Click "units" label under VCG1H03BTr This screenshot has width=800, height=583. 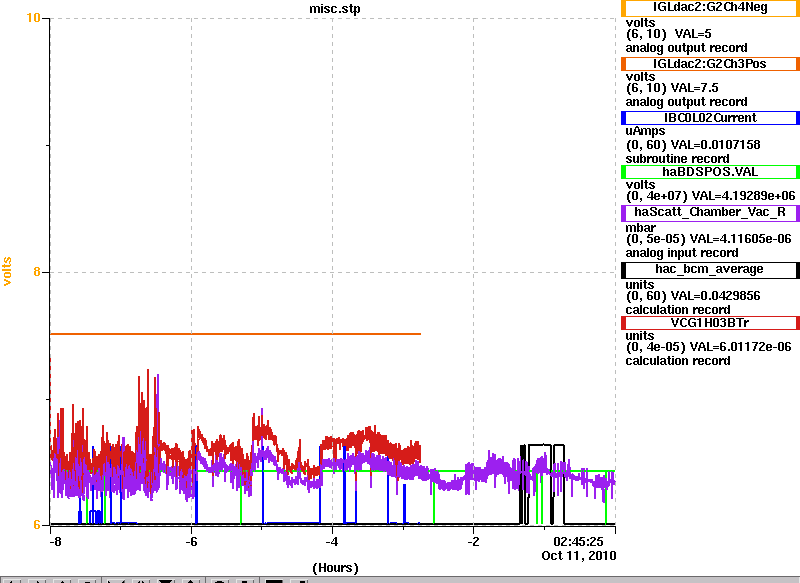640,336
